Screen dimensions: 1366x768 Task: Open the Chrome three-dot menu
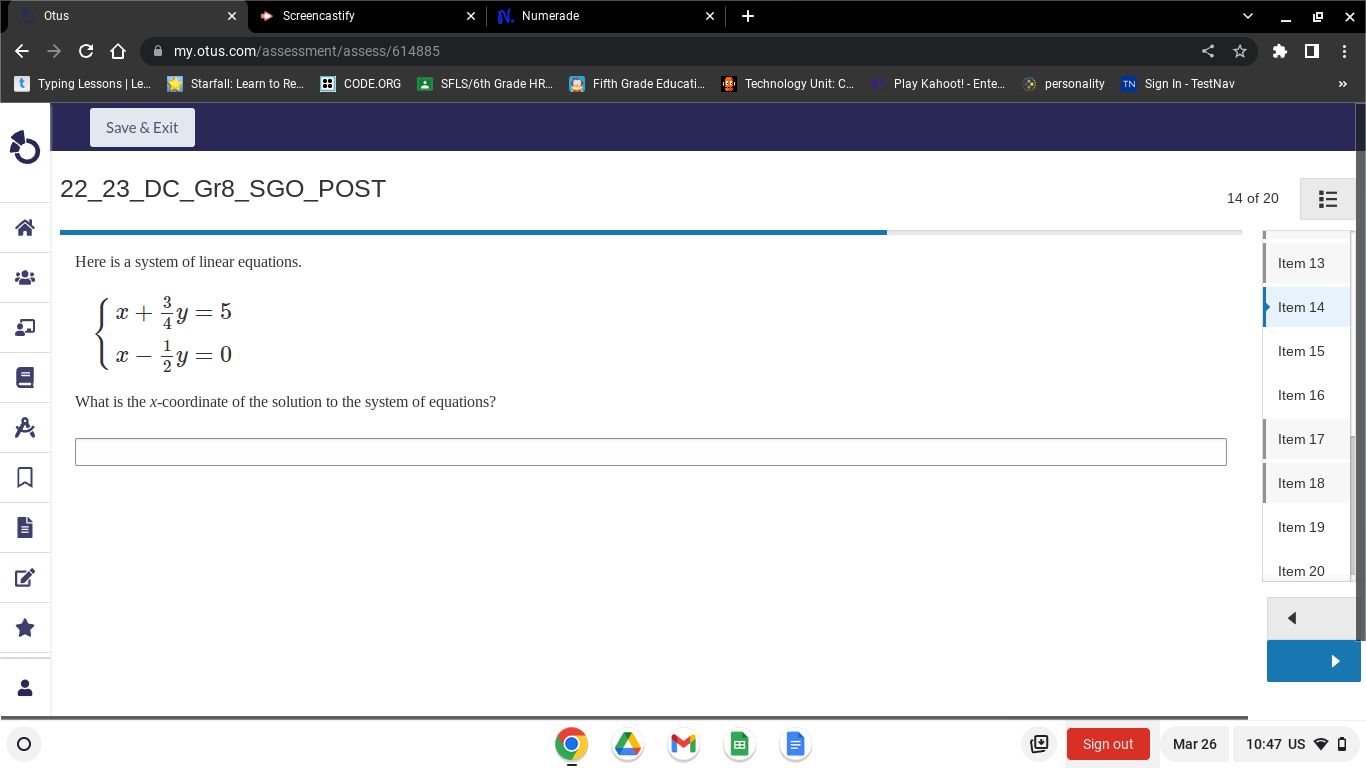coord(1344,51)
